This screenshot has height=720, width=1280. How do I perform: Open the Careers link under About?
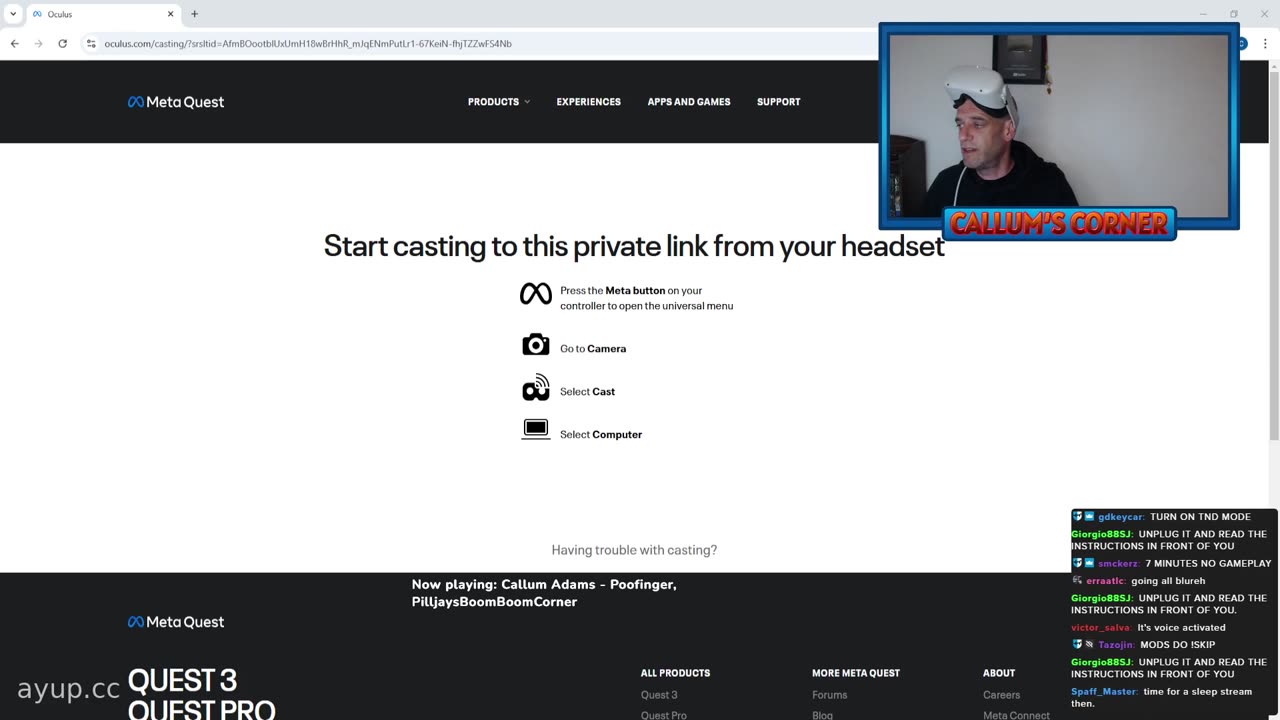[1001, 695]
